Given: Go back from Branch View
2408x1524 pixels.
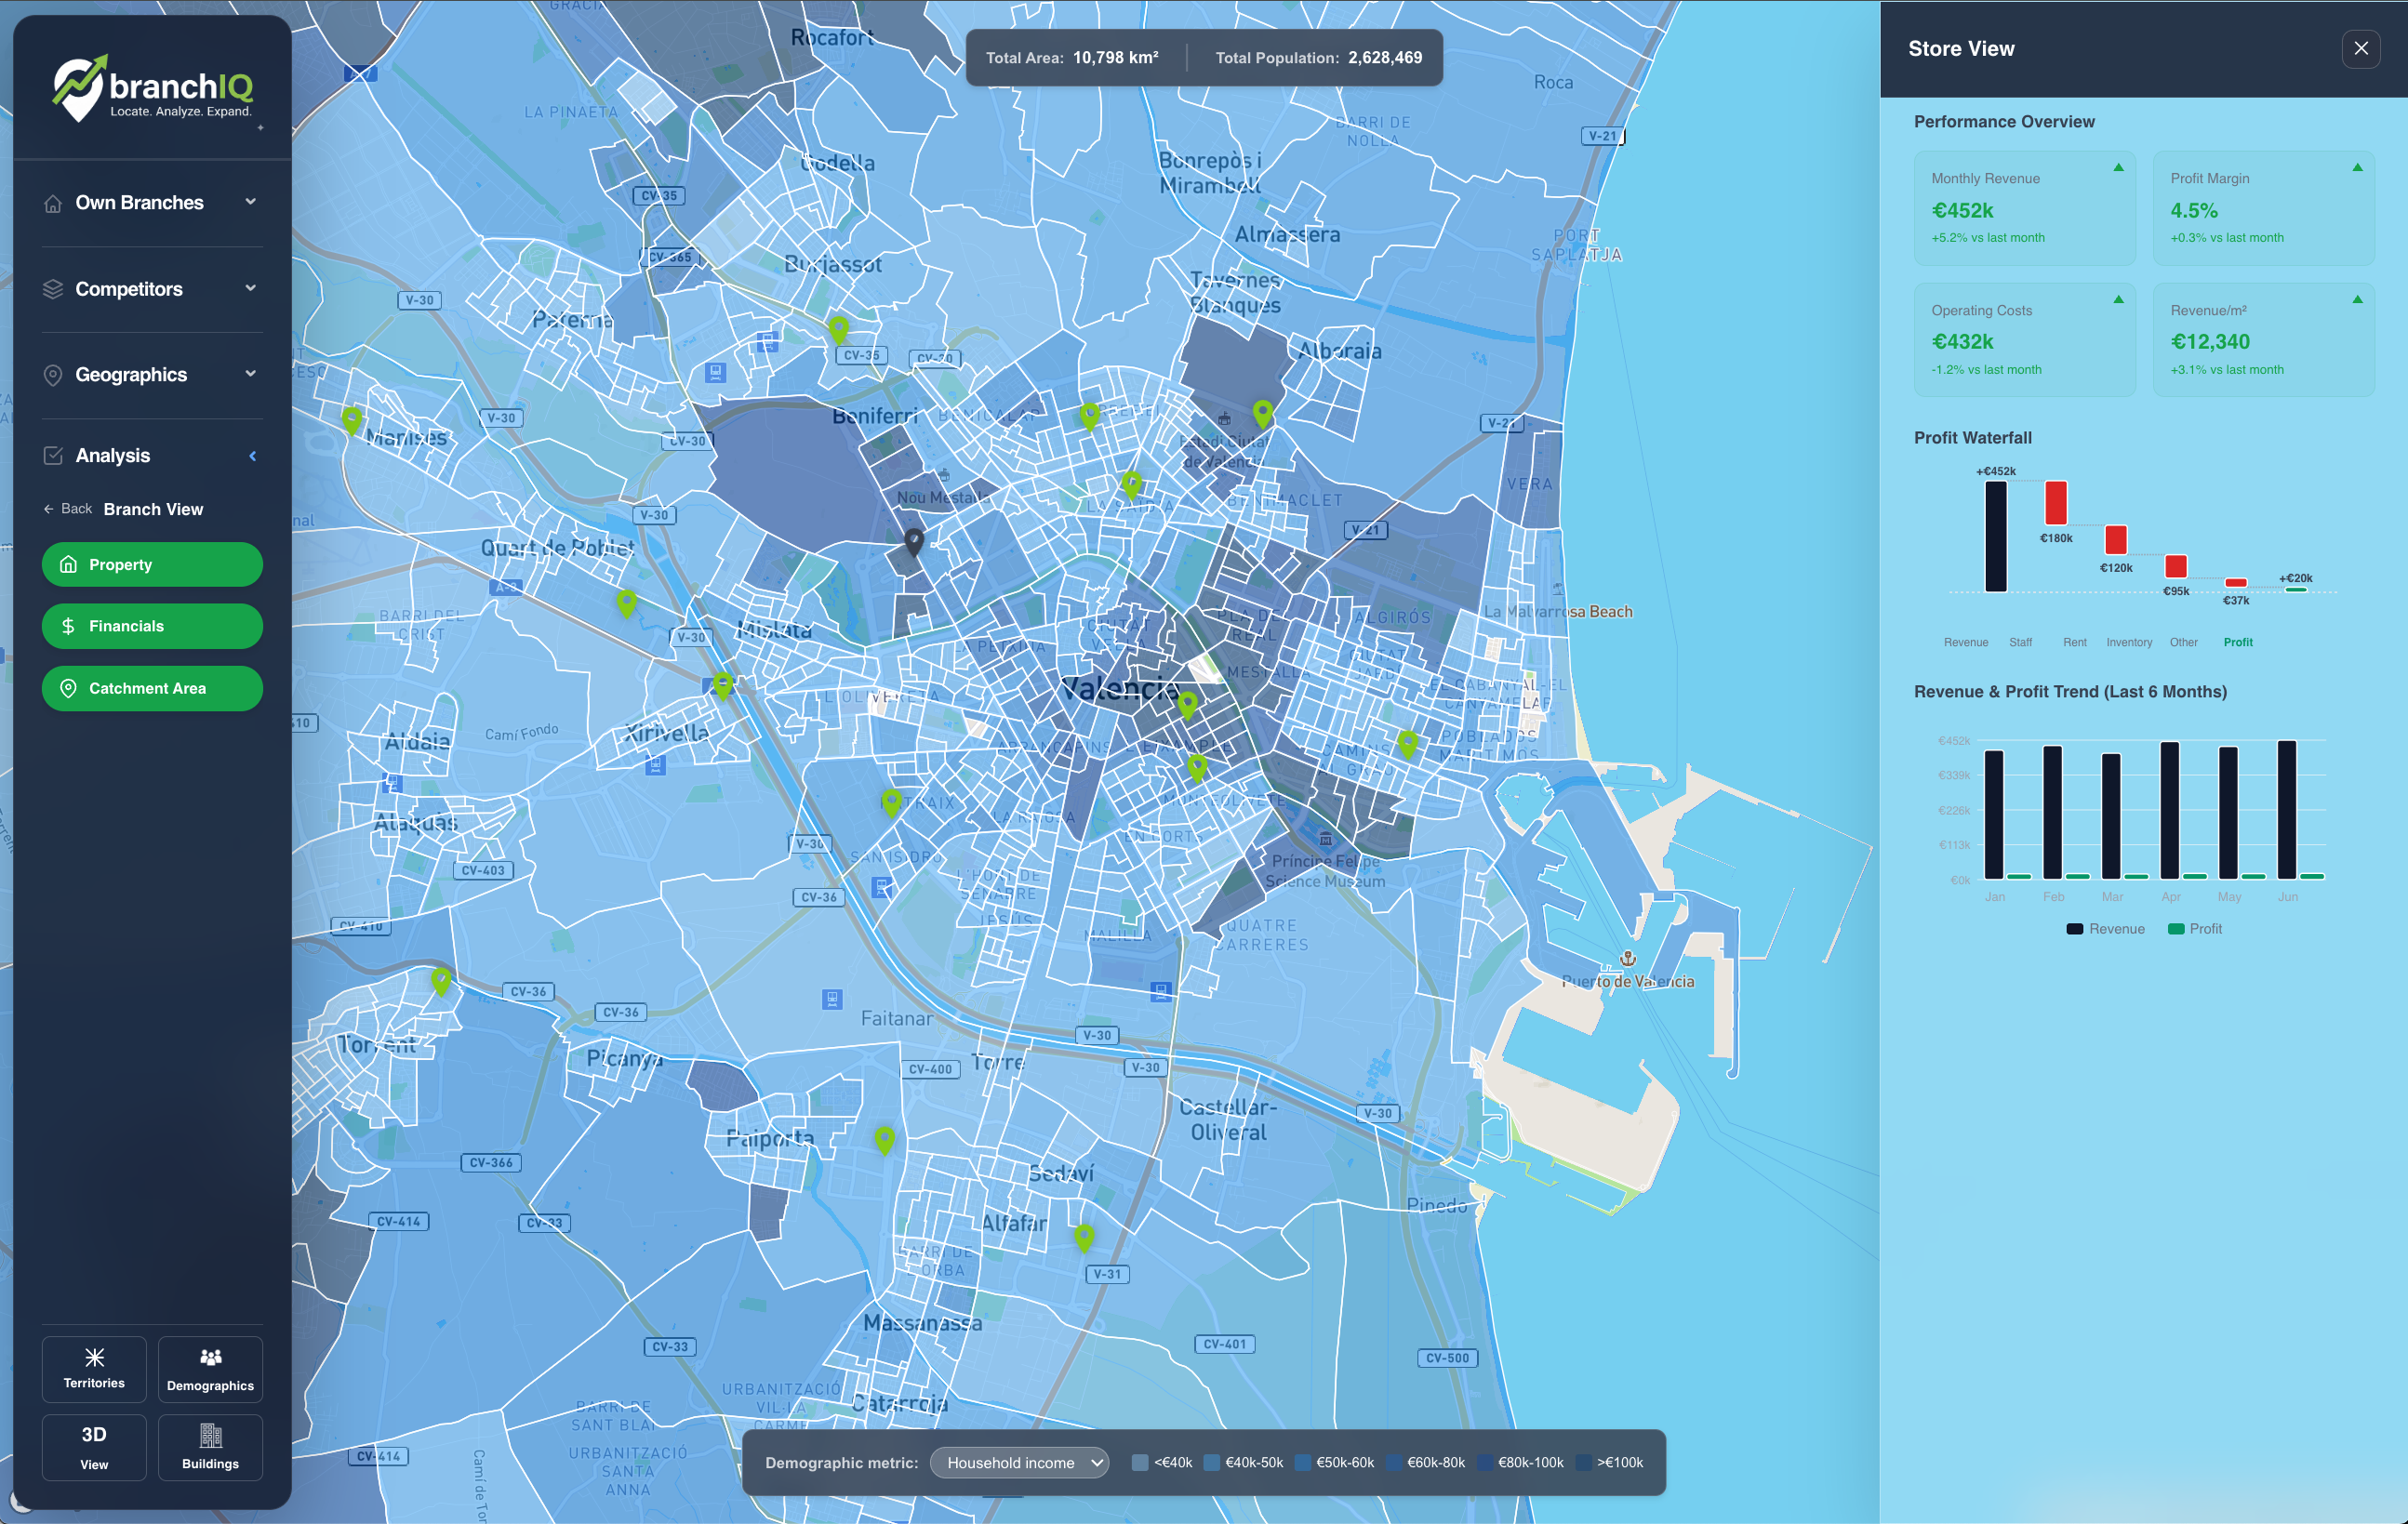Looking at the screenshot, I should click(x=67, y=508).
